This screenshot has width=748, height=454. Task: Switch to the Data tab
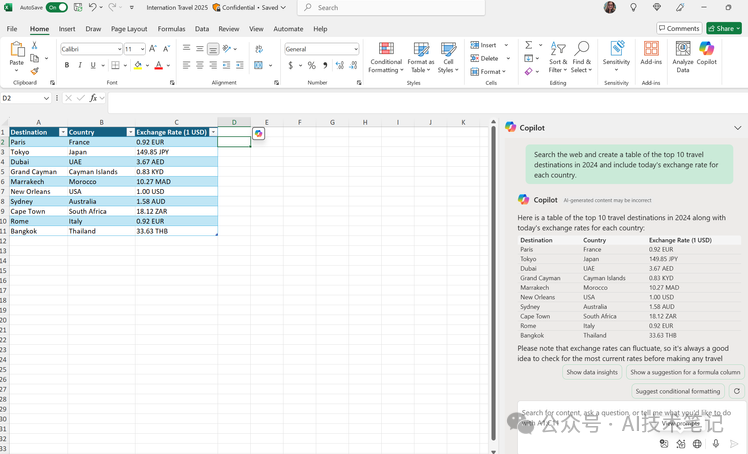click(202, 29)
